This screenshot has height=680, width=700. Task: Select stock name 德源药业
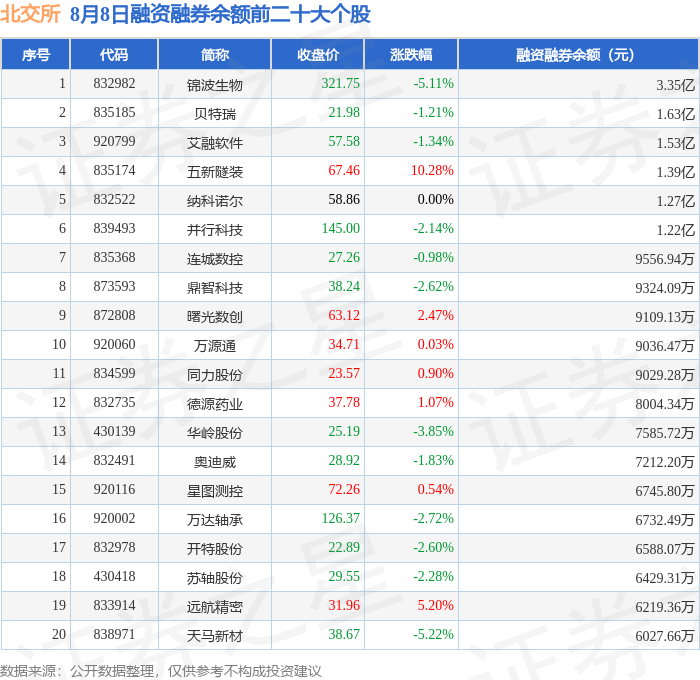click(215, 404)
